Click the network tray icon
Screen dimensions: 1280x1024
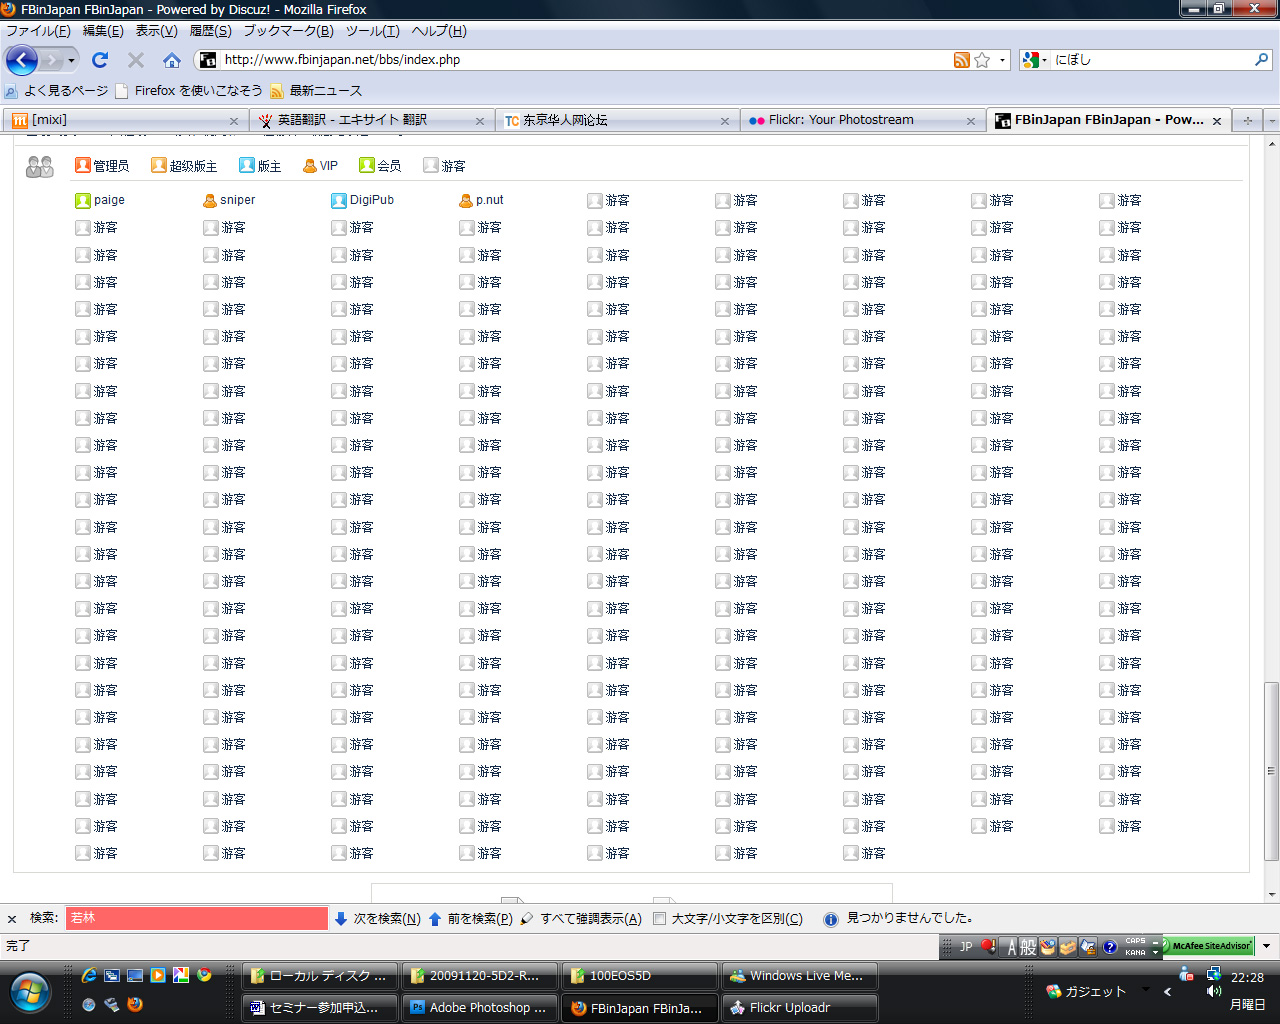point(1214,973)
